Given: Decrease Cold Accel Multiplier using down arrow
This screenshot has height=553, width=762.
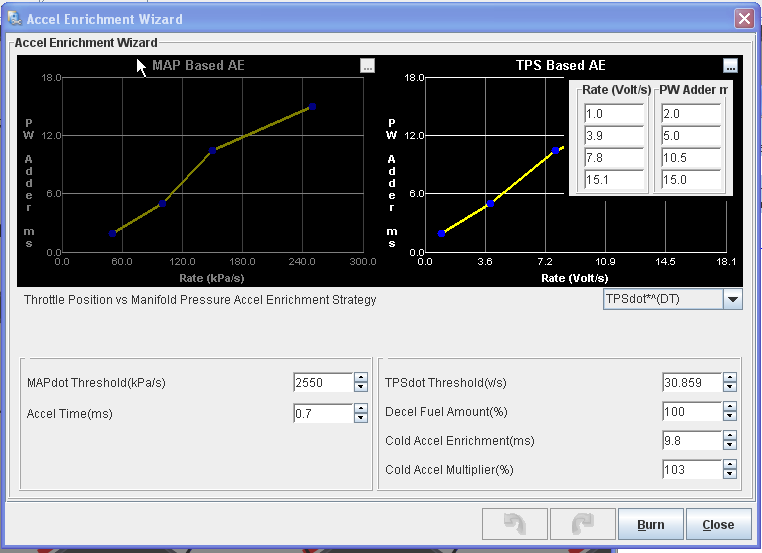Looking at the screenshot, I should 730,475.
